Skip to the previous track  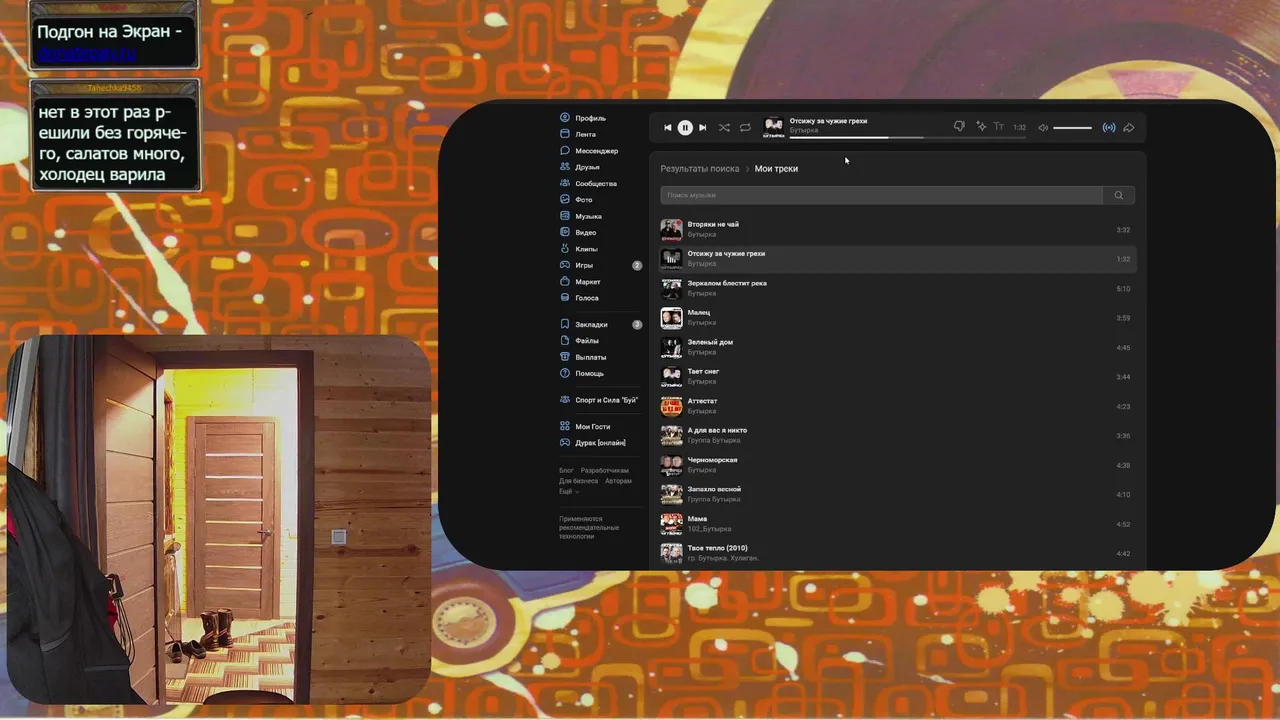coord(668,128)
